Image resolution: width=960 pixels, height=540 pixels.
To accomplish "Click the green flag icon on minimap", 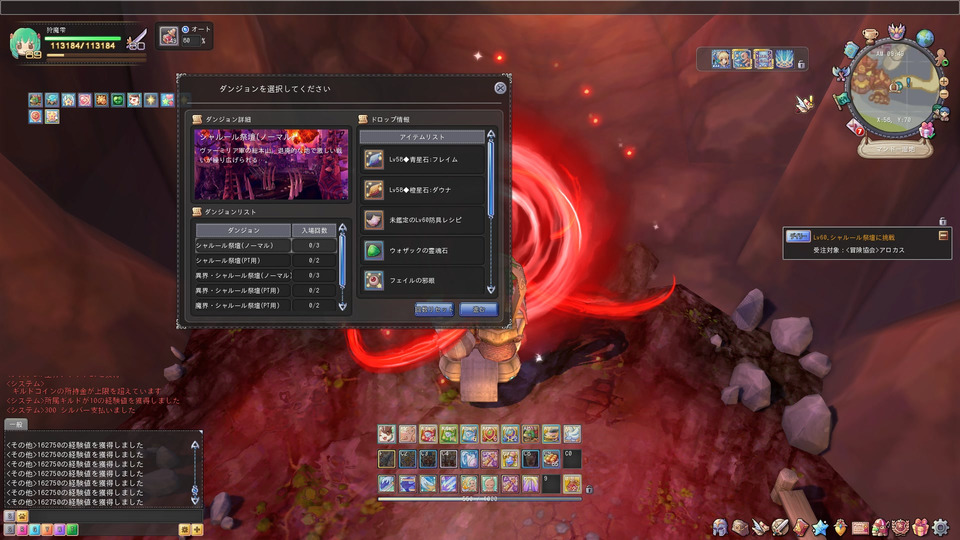I will [x=842, y=99].
